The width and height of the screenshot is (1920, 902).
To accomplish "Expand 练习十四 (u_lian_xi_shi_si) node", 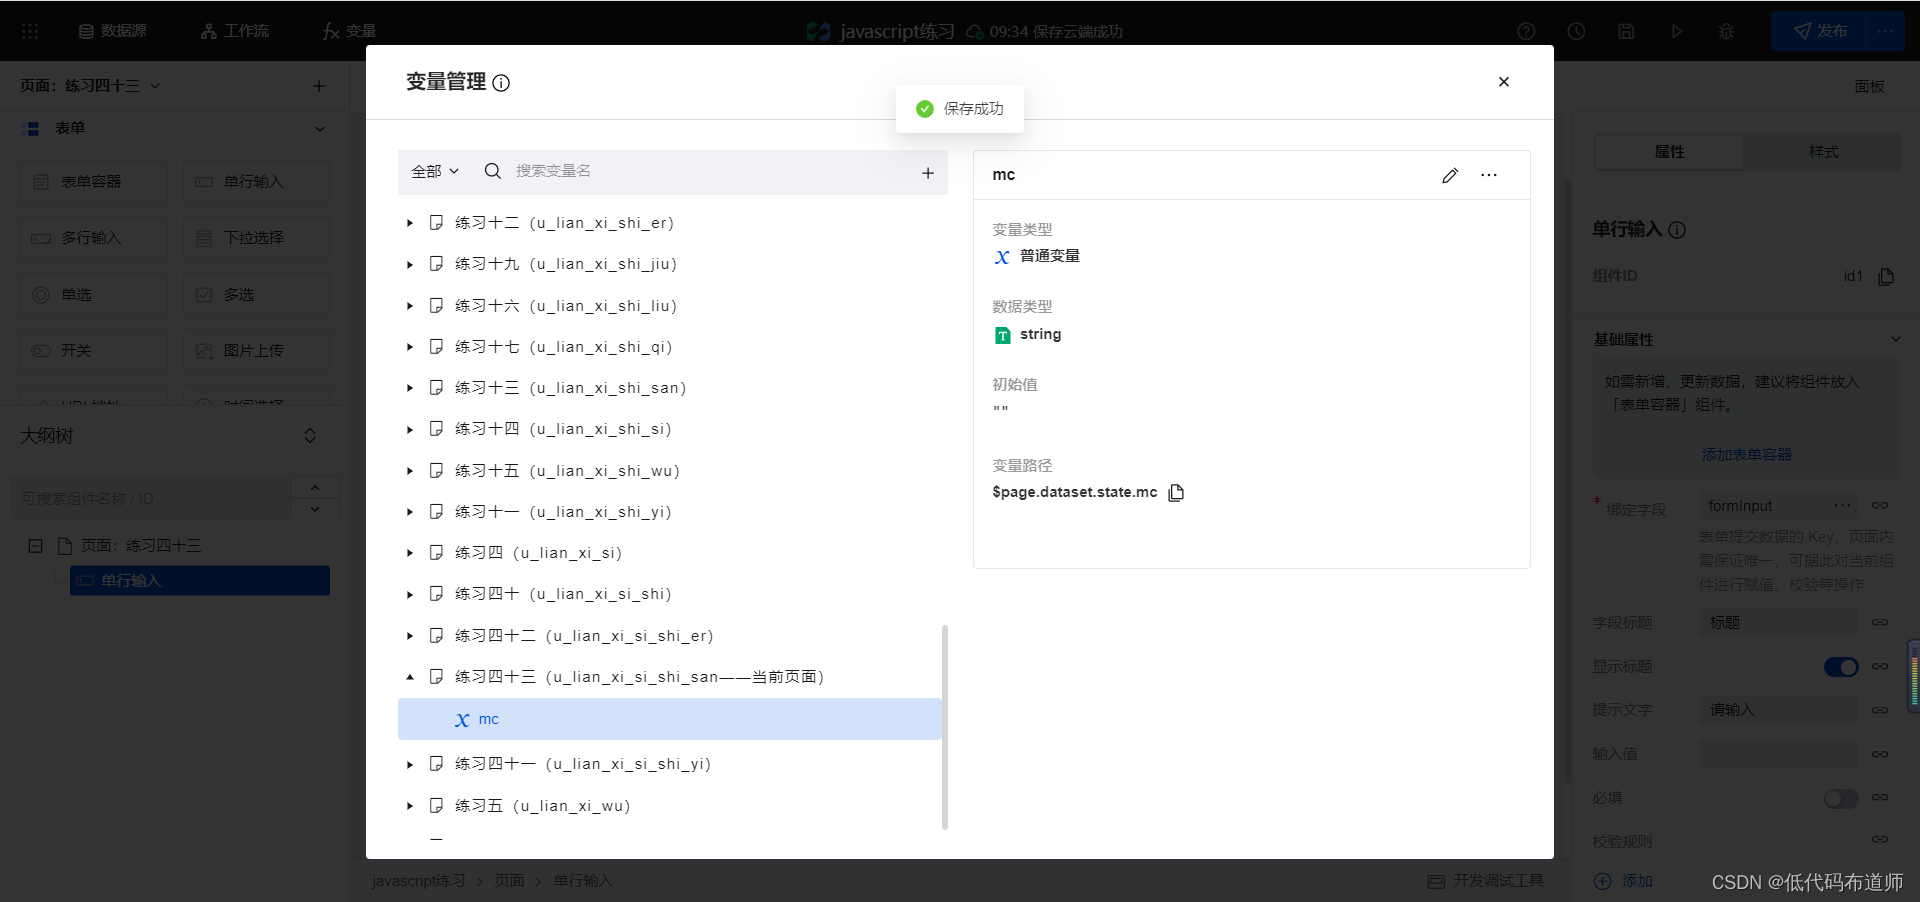I will pos(410,429).
